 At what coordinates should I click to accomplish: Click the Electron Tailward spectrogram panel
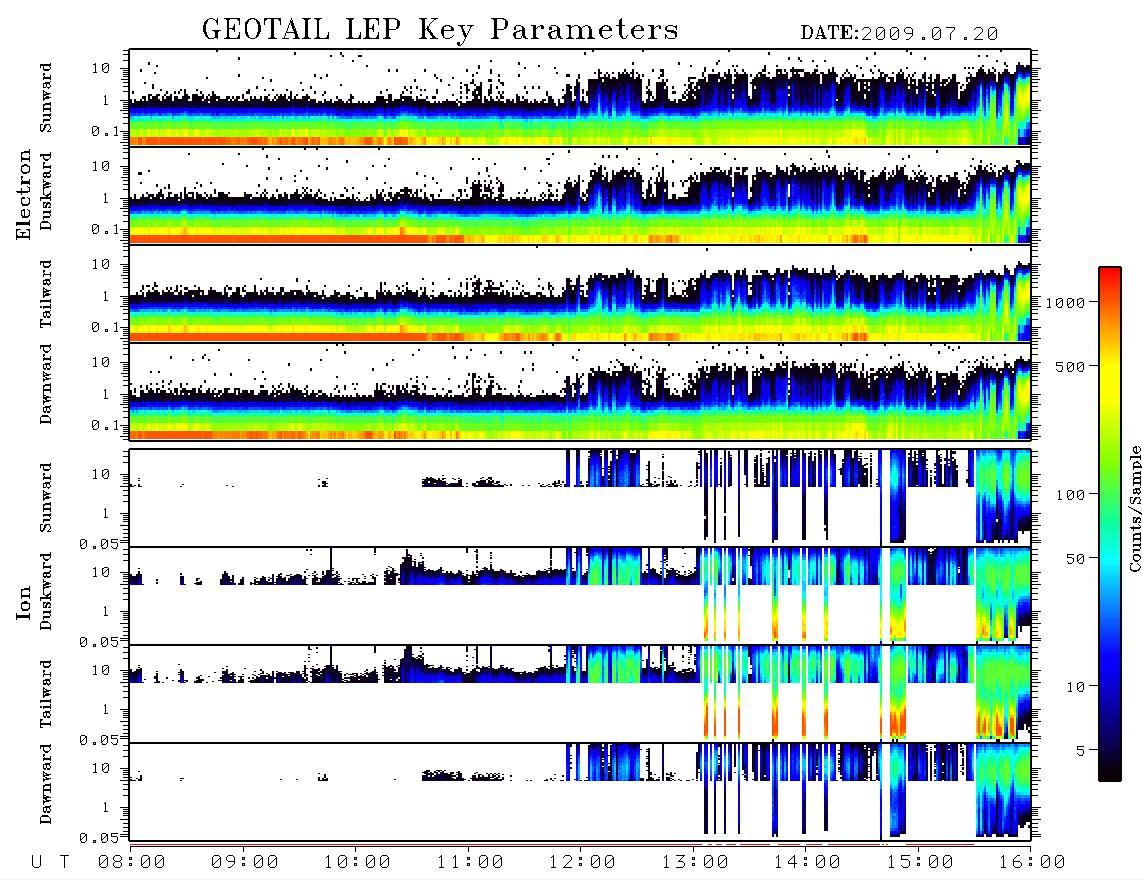point(580,294)
